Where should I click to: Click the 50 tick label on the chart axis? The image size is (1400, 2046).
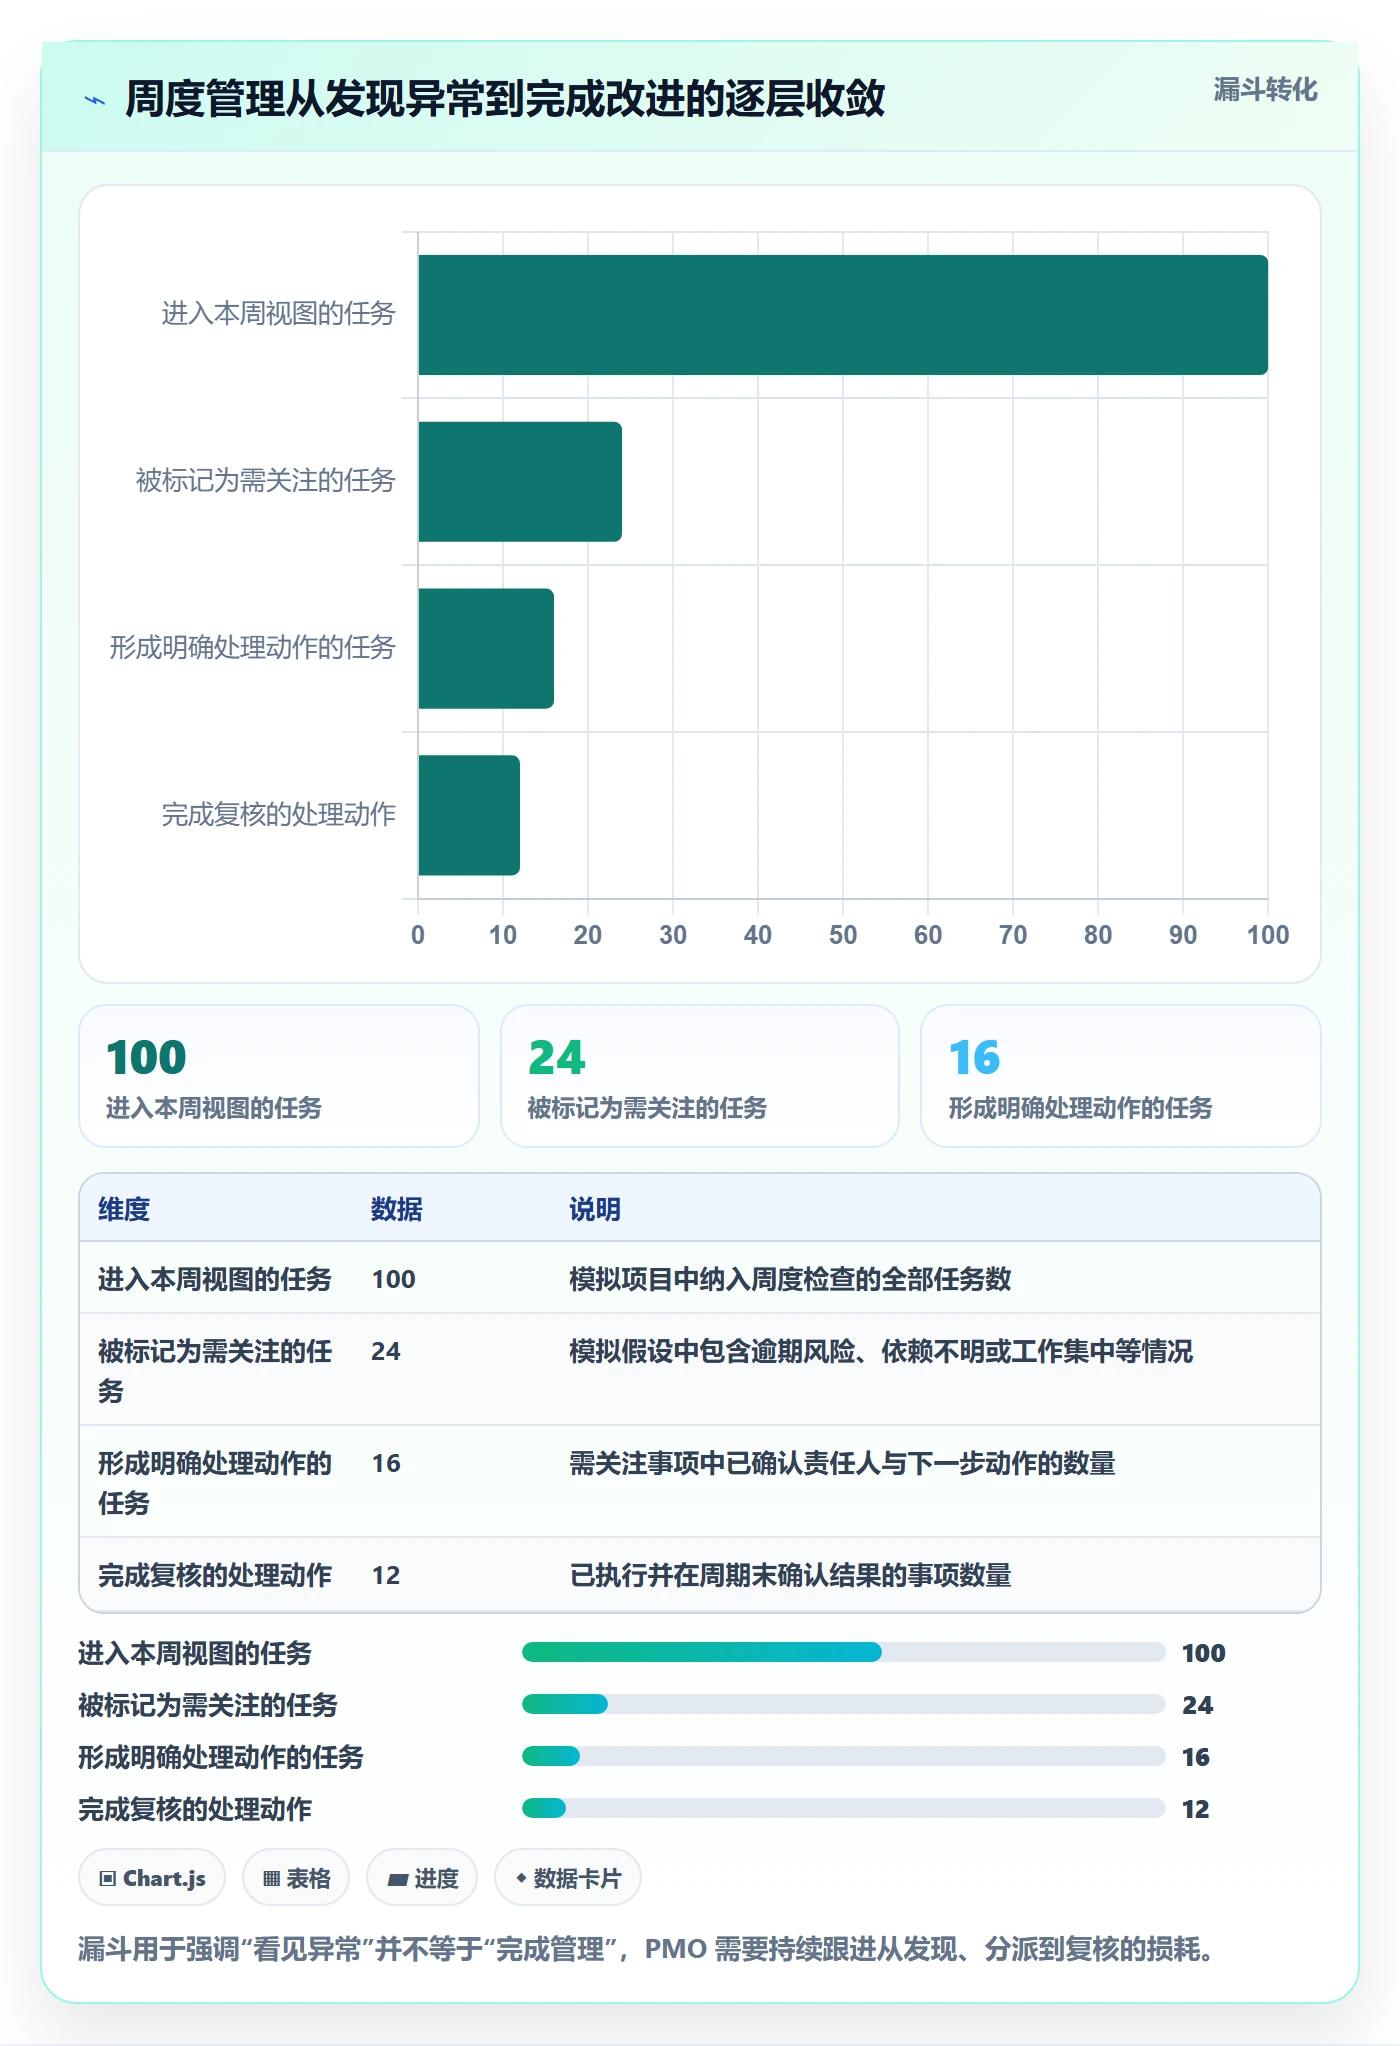coord(843,935)
